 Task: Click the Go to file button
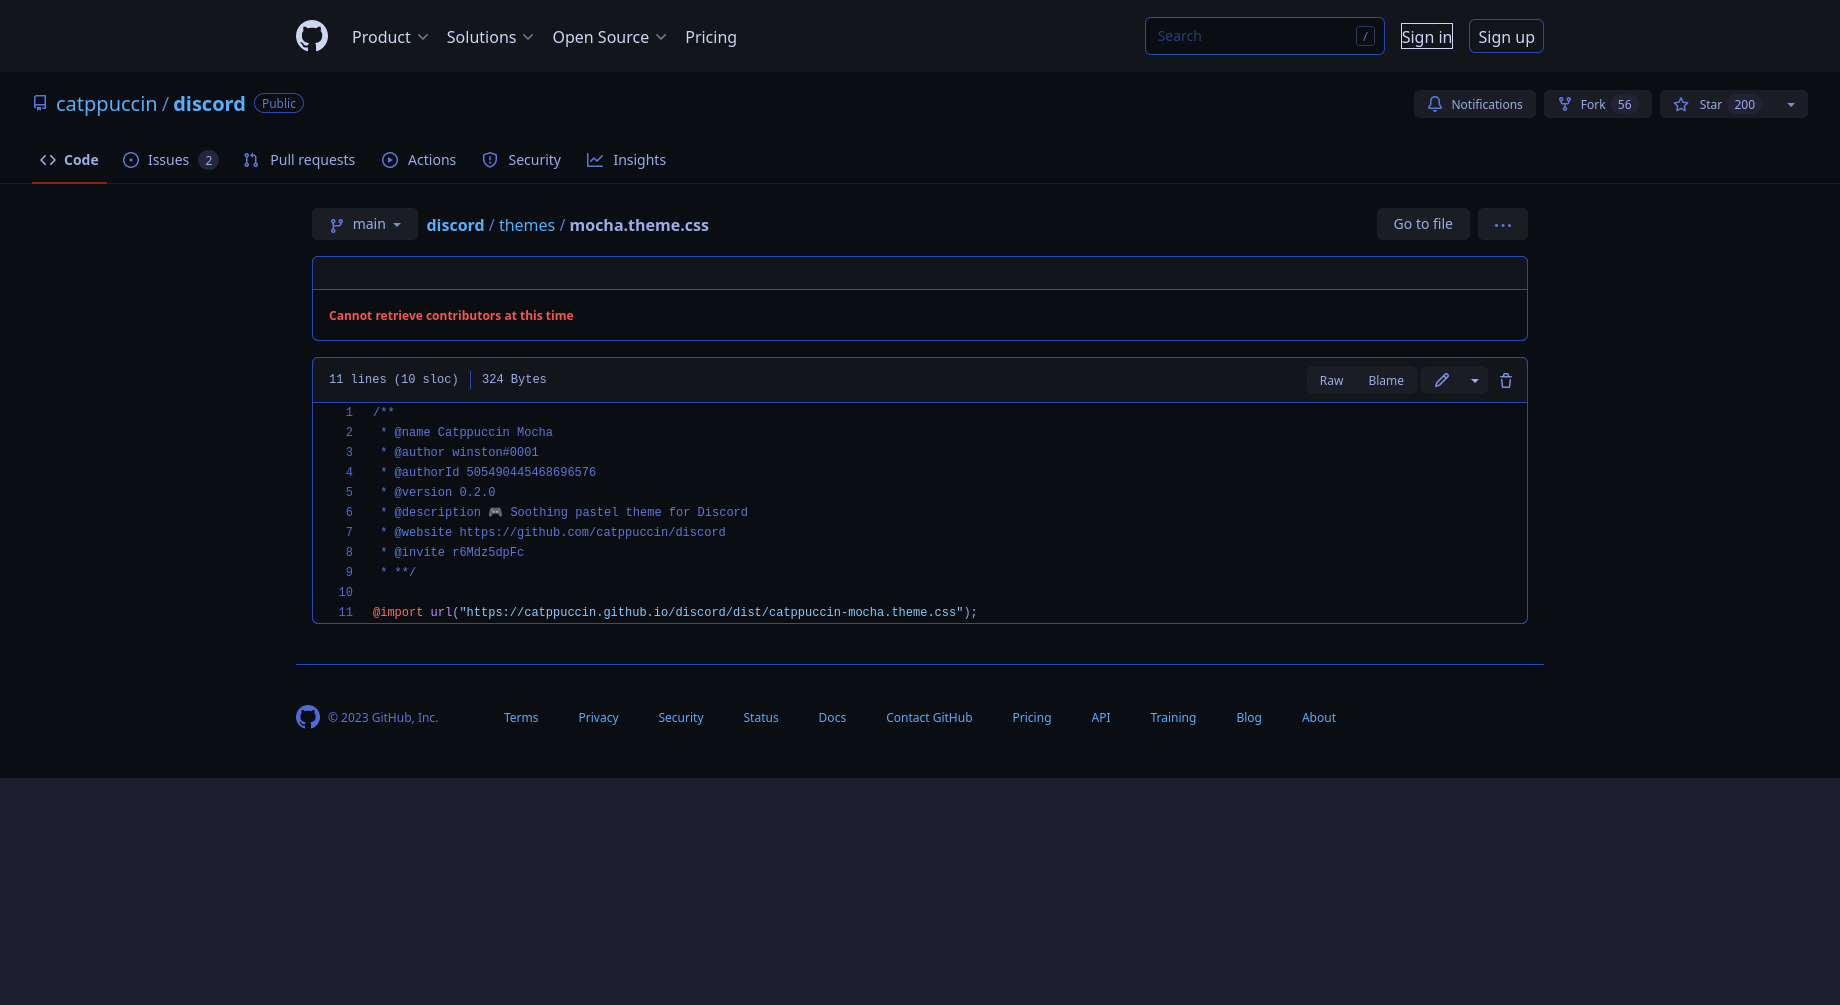[x=1422, y=224]
